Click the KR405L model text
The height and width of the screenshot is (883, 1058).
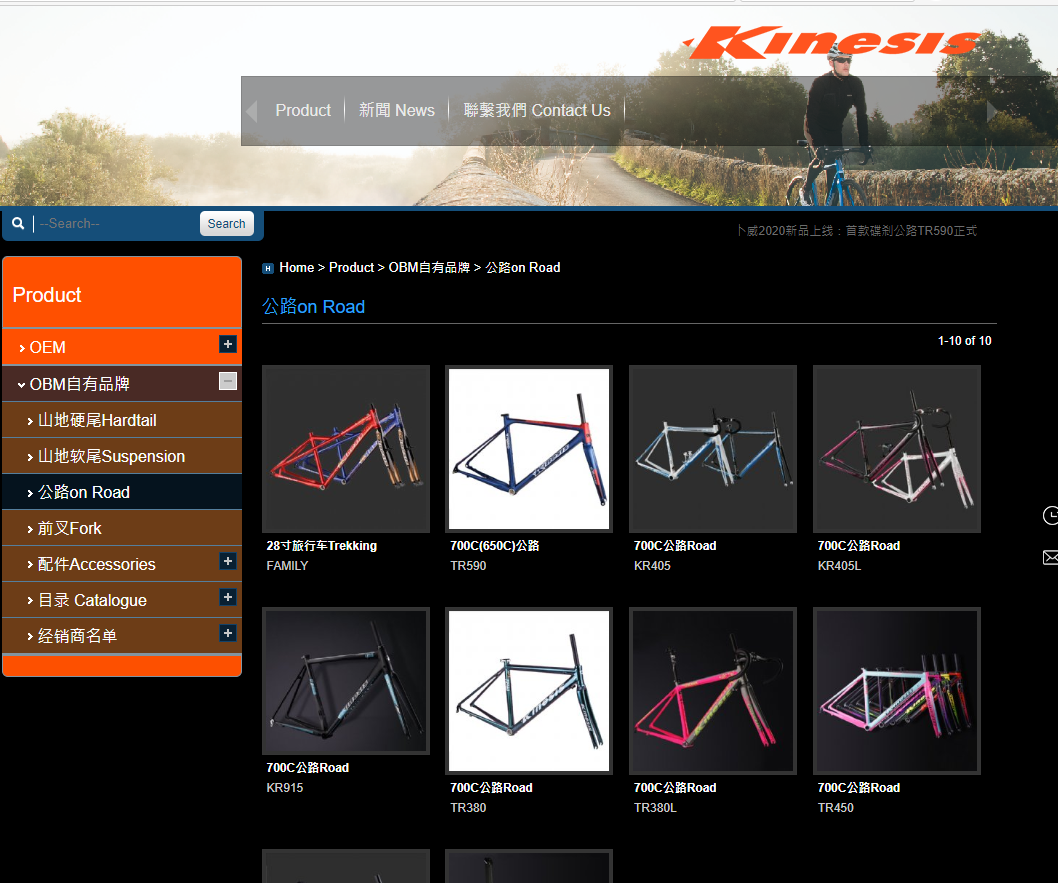pos(839,566)
